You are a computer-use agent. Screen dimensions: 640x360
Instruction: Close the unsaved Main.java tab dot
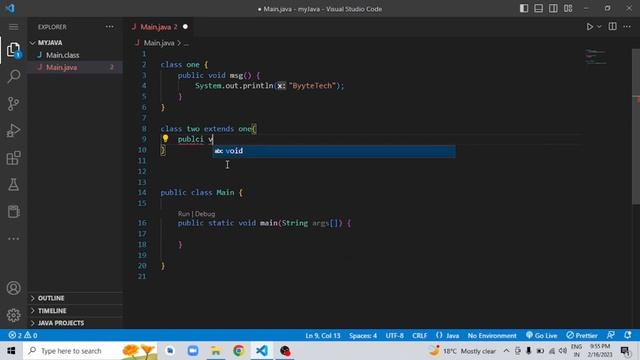click(x=185, y=27)
